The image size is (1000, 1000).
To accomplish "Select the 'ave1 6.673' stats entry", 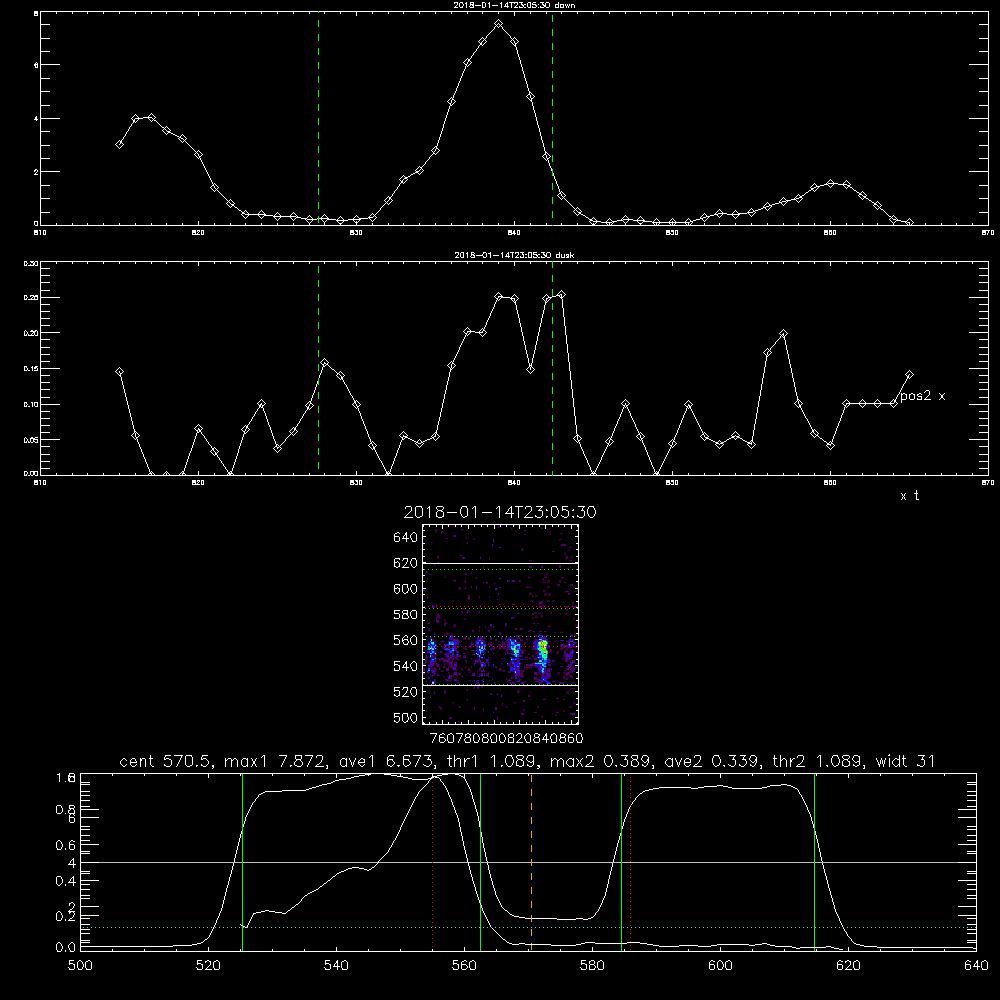I will tap(386, 761).
